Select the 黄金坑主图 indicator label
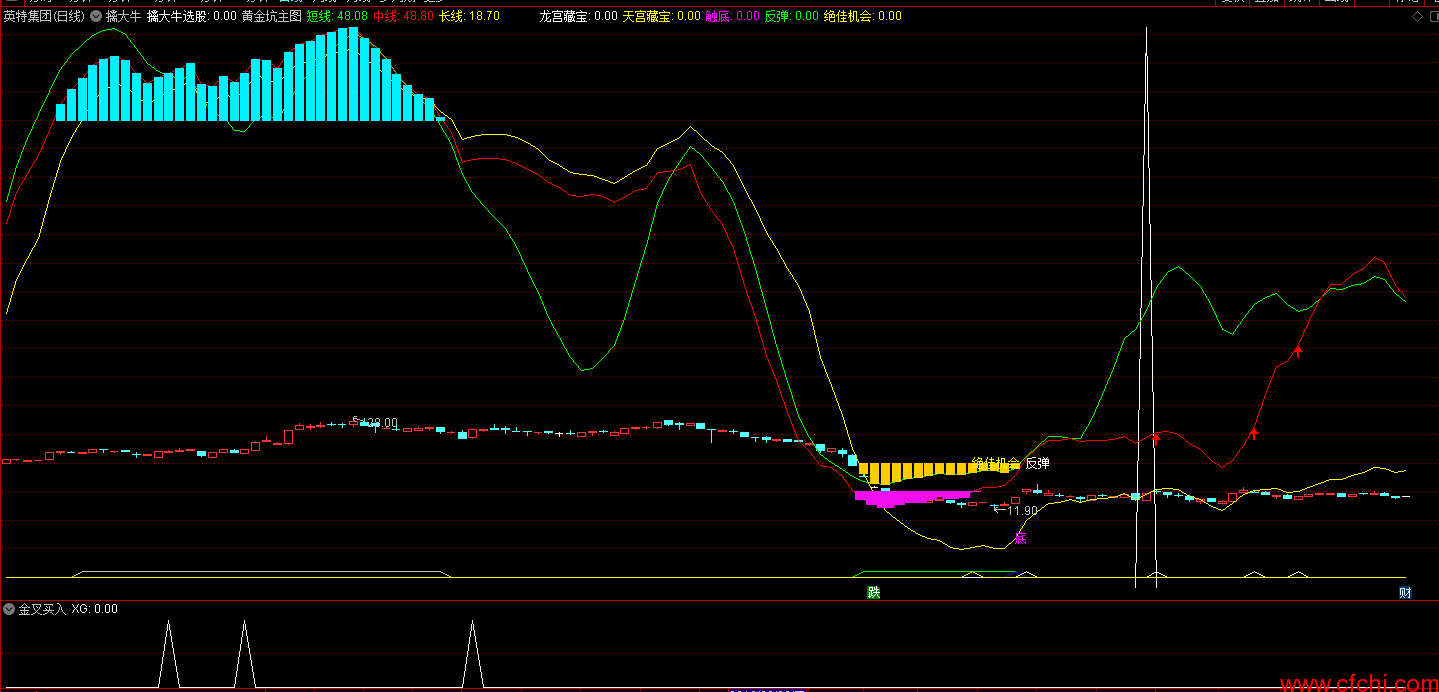Viewport: 1439px width, 692px height. 271,16
